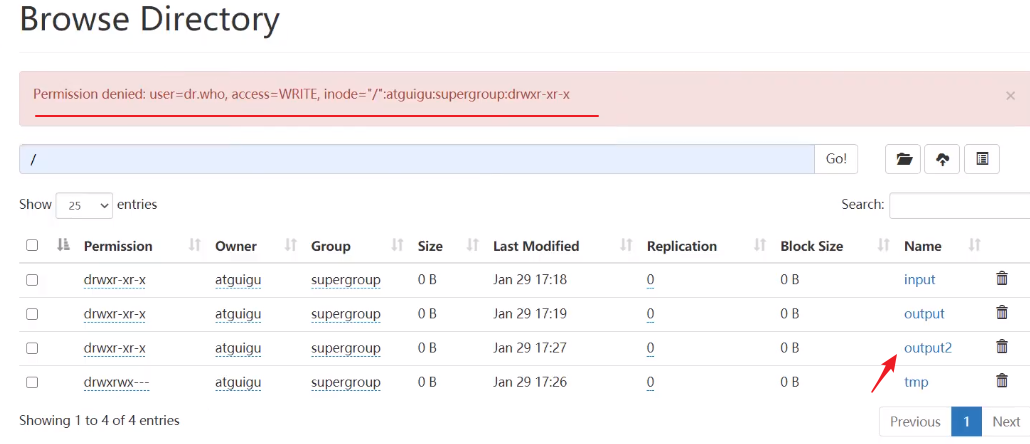This screenshot has height=444, width=1030.
Task: Delete the output2 directory using trash icon
Action: click(1001, 347)
